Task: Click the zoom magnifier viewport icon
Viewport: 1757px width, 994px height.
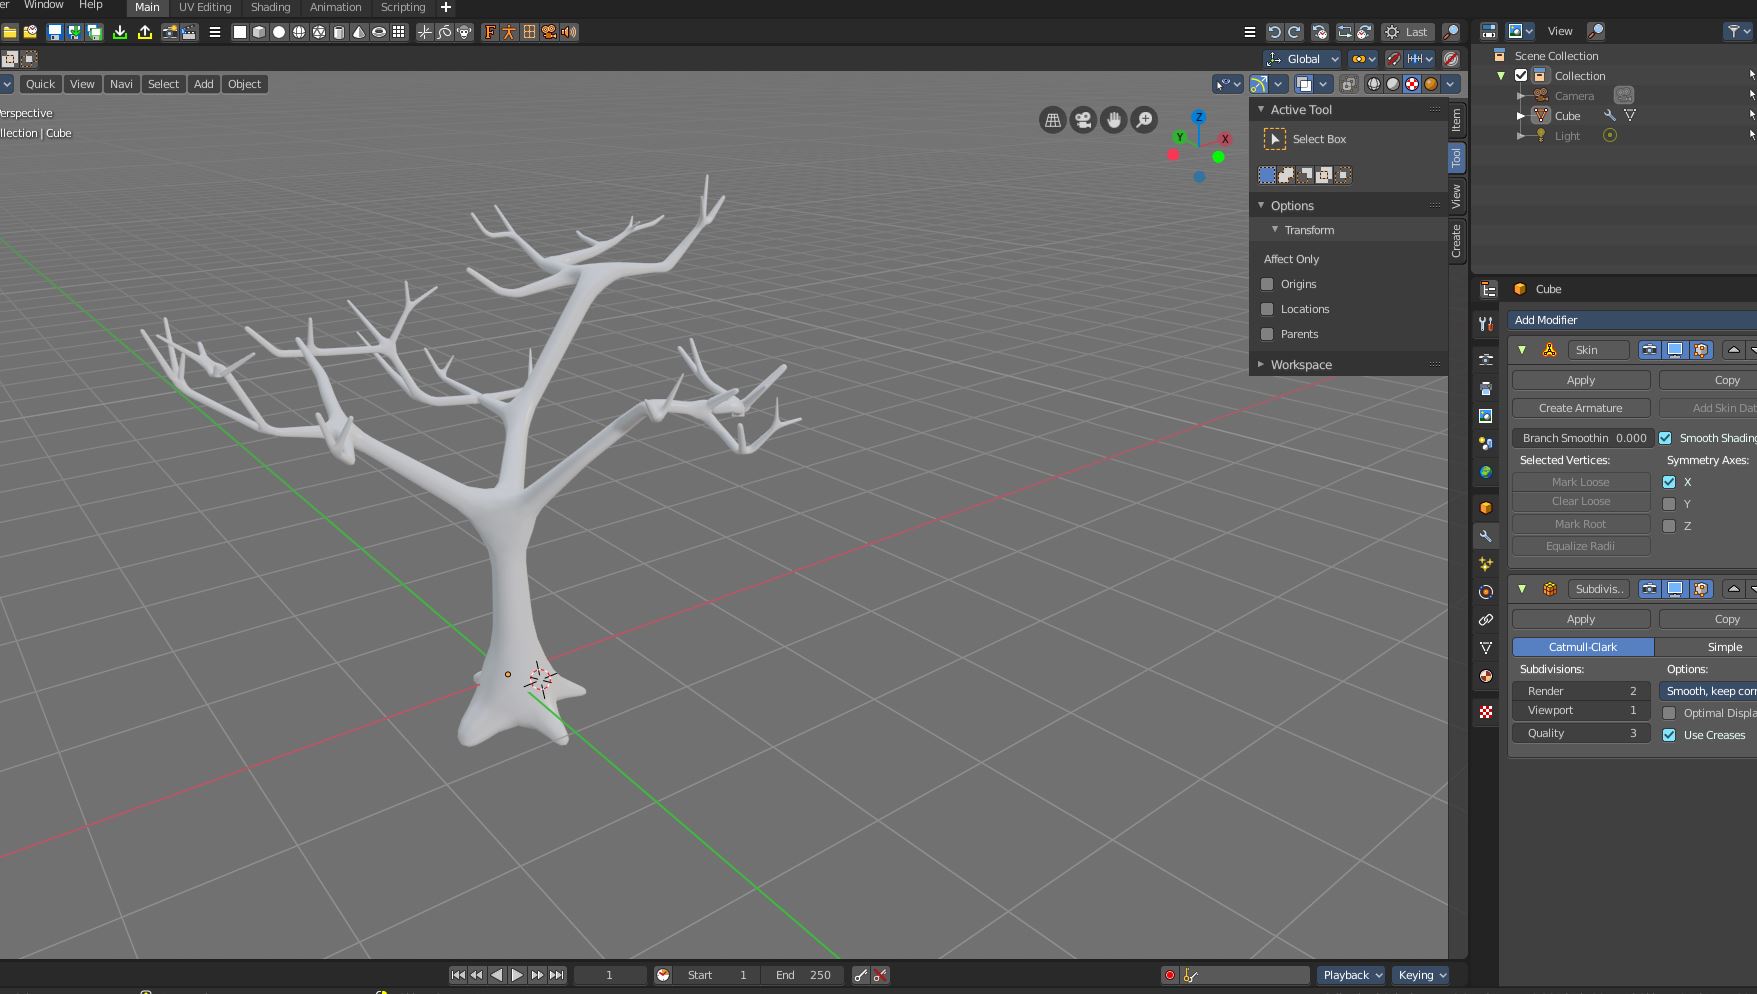Action: [1144, 120]
